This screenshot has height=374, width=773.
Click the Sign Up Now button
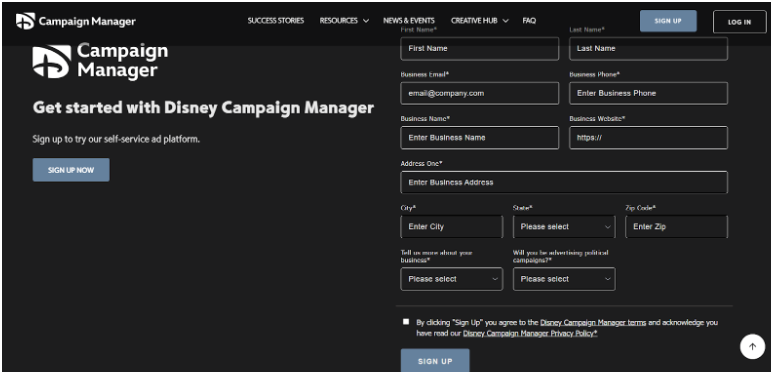71,170
